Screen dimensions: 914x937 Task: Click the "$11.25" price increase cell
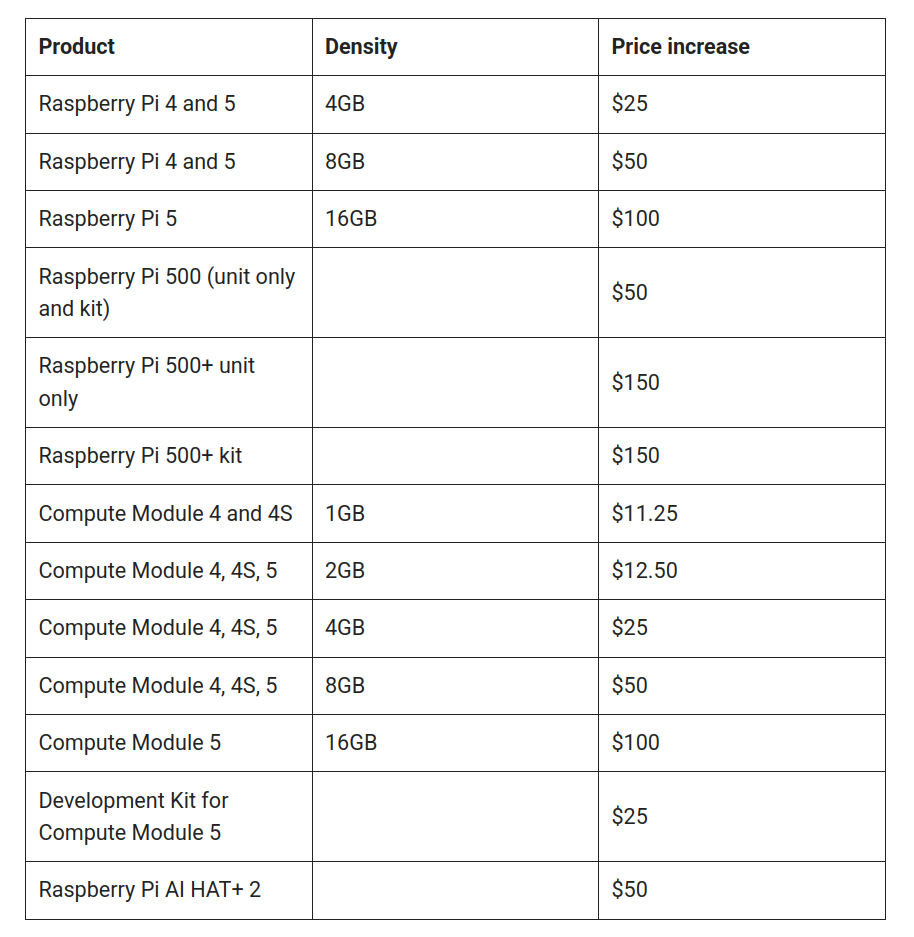point(644,514)
